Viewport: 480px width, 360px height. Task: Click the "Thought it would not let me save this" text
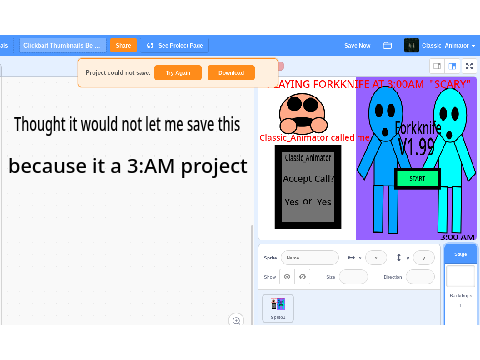127,124
